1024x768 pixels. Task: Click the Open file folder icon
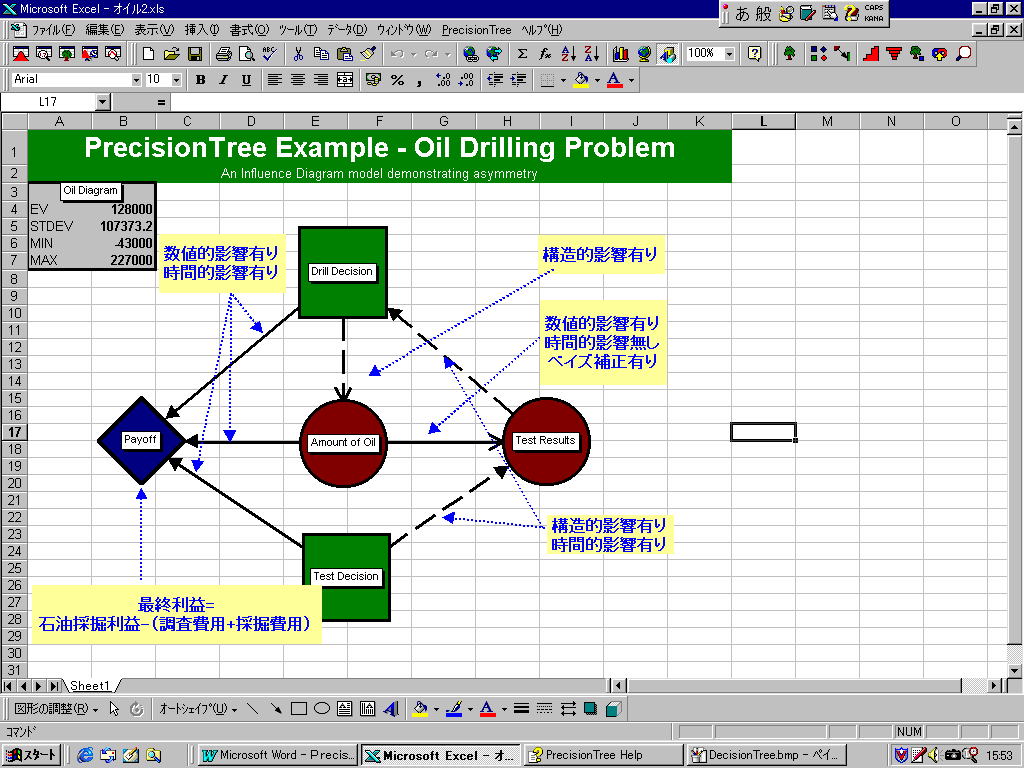(172, 54)
